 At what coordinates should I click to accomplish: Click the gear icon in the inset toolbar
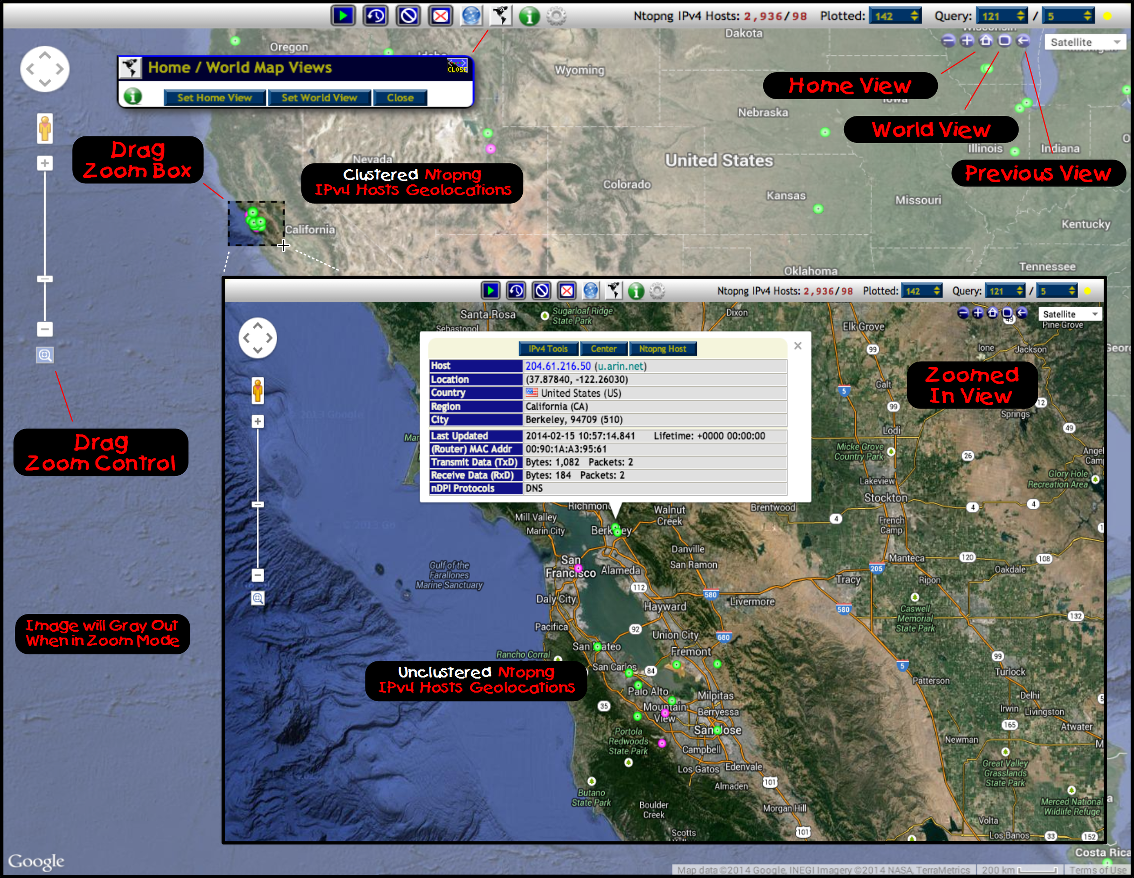(x=657, y=291)
